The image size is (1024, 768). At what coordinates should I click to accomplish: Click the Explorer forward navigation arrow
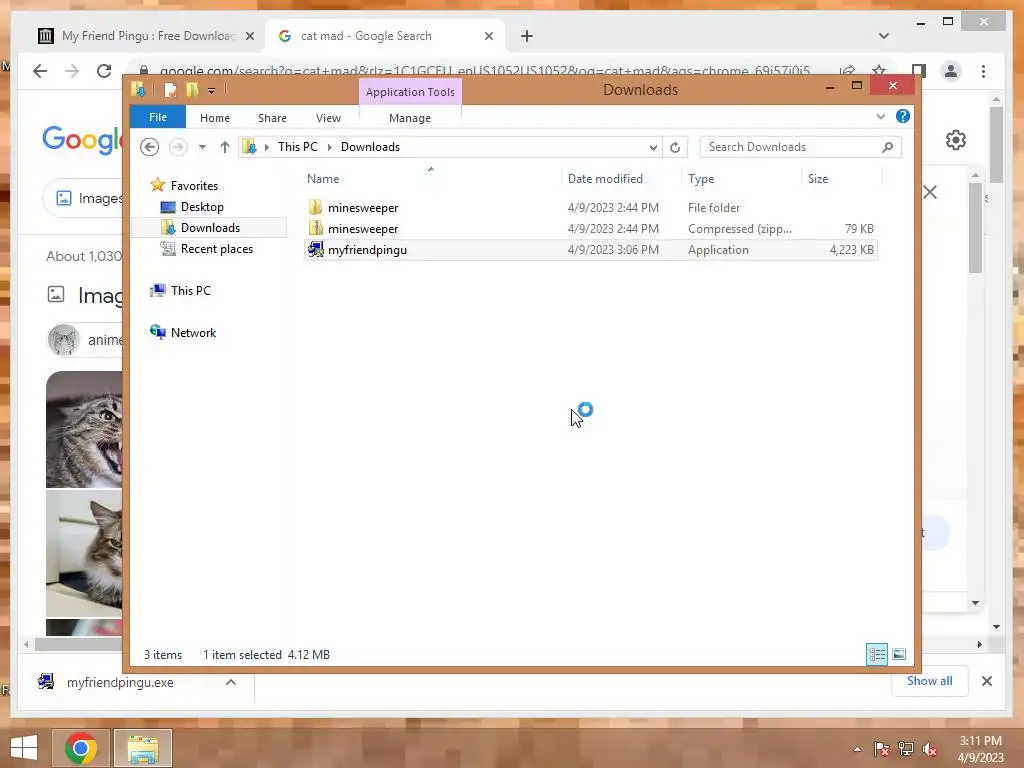pyautogui.click(x=178, y=147)
